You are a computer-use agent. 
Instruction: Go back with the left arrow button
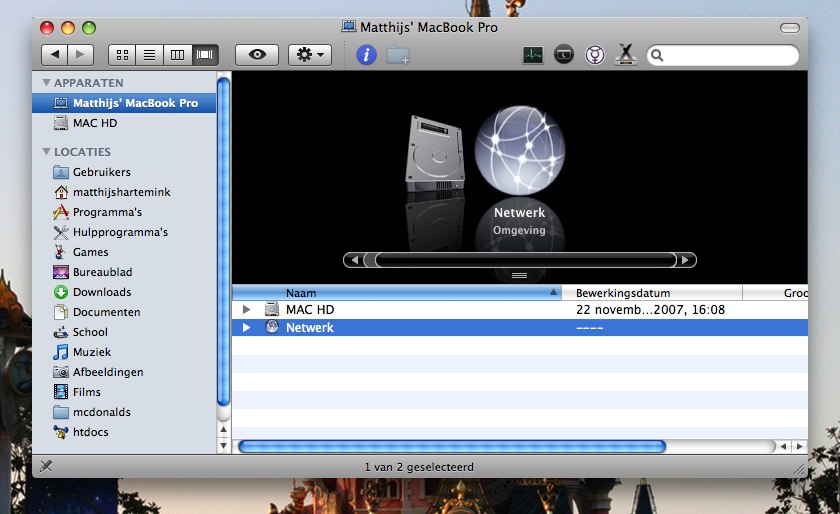(54, 55)
